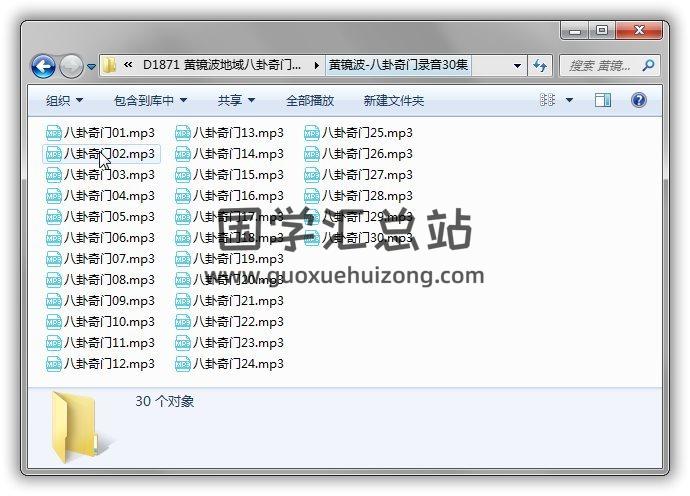Click the folder icon in address bar
Viewport: 690px width, 496px height.
[x=109, y=66]
